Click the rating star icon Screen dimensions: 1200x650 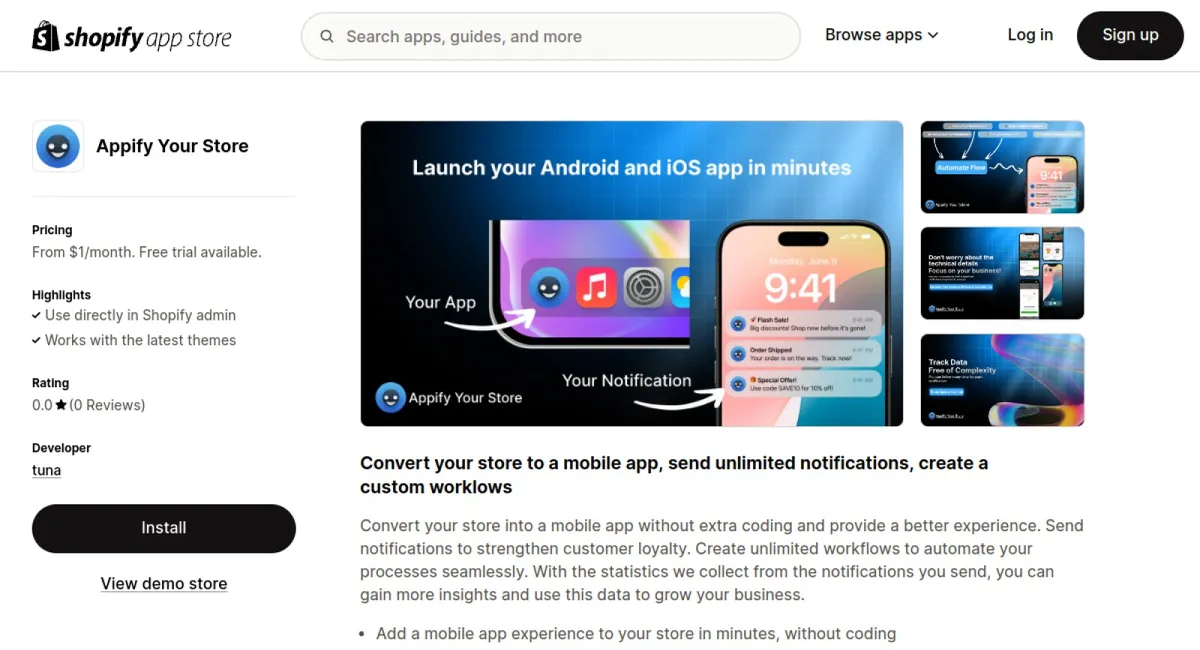point(61,405)
